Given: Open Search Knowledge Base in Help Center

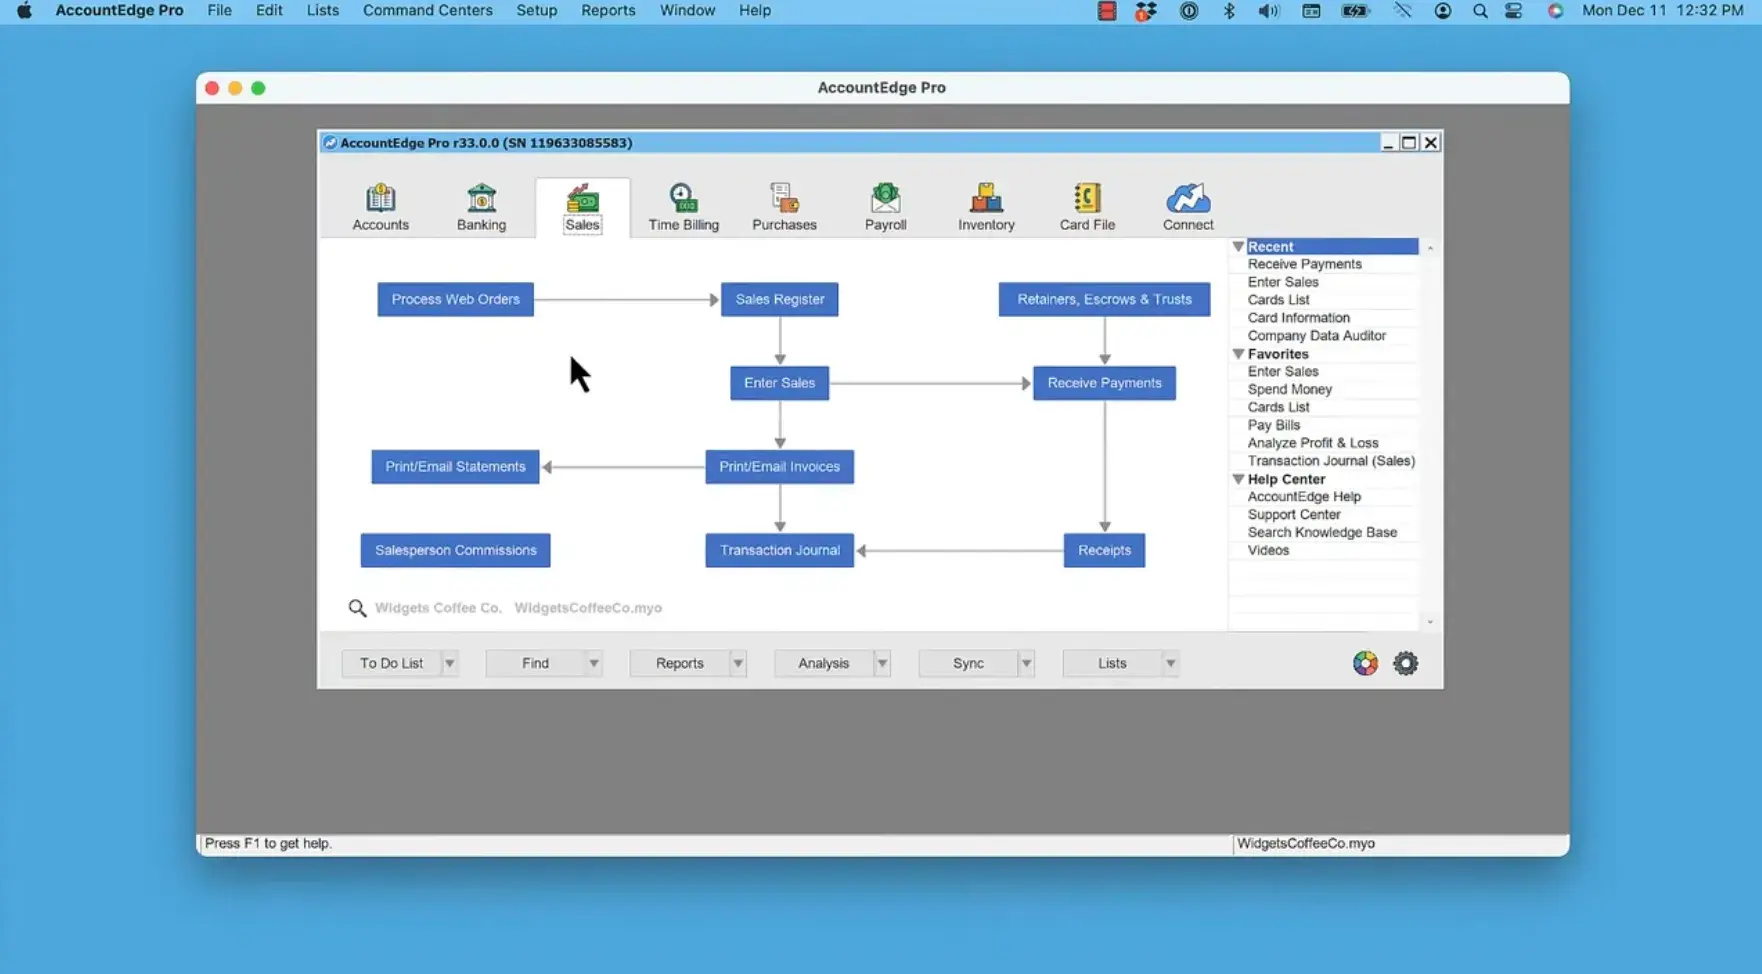Looking at the screenshot, I should [1322, 532].
